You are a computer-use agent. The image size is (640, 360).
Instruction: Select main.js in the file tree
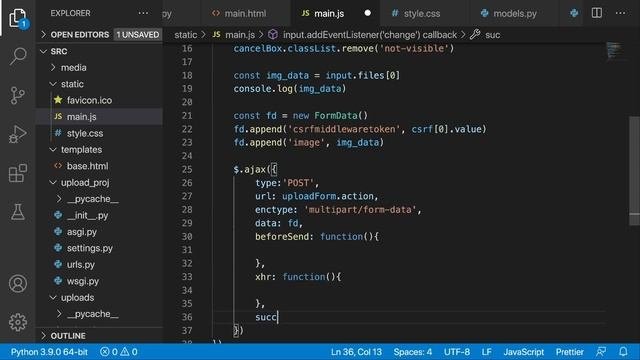click(x=82, y=117)
